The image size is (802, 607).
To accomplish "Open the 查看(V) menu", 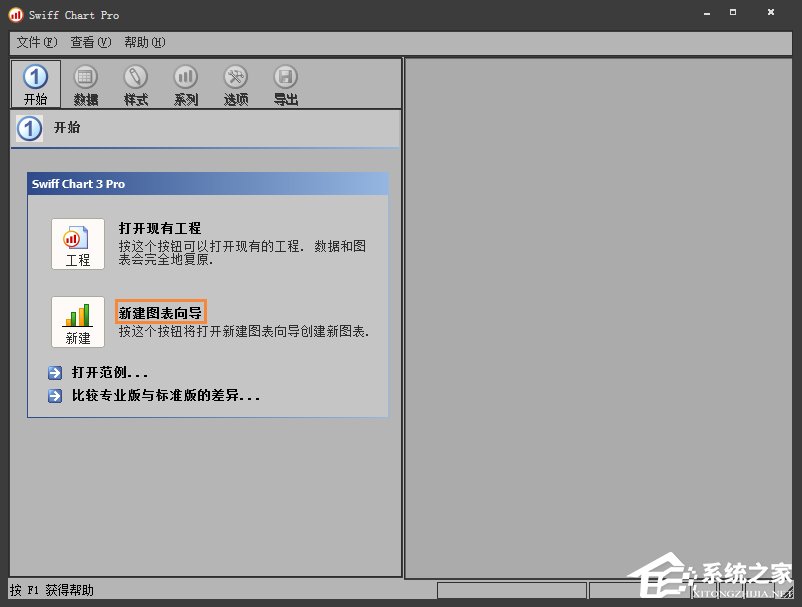I will (90, 42).
